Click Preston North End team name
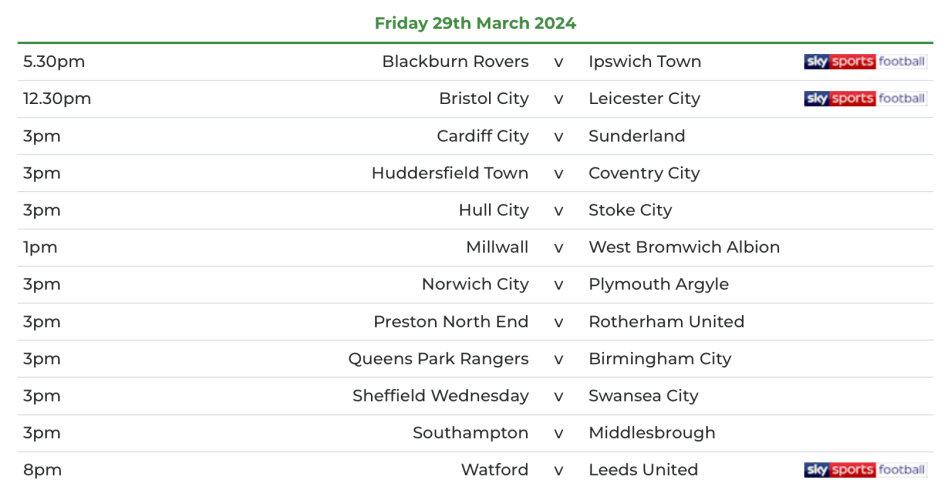This screenshot has height=500, width=951. point(451,322)
